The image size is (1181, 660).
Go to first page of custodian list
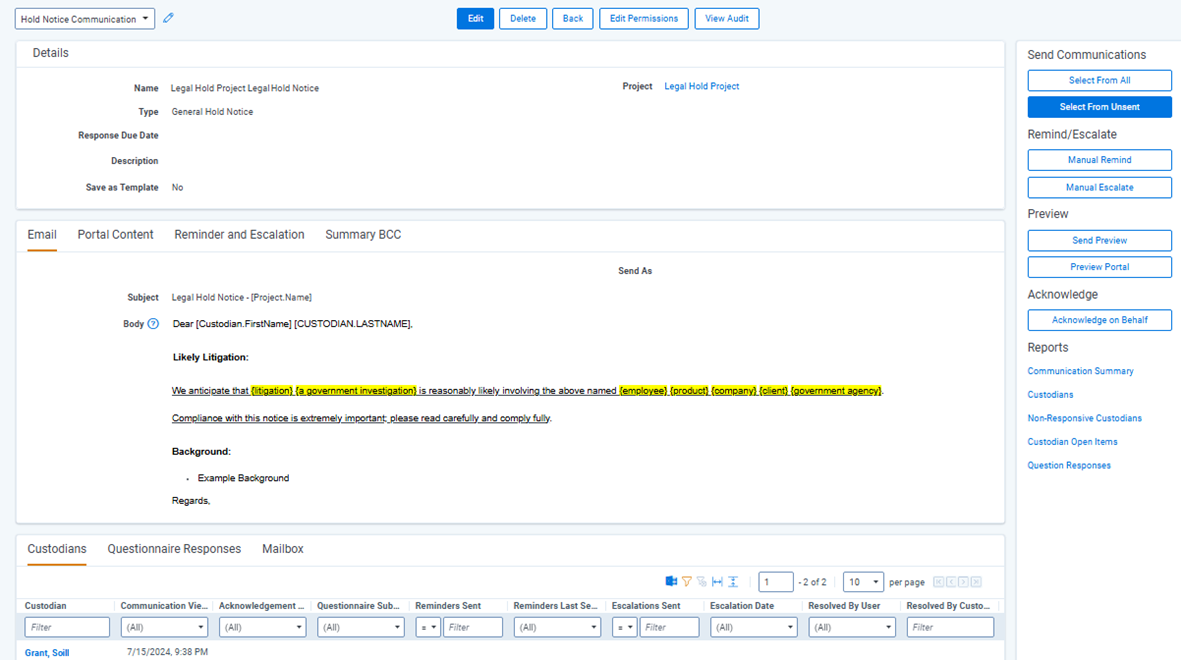[x=938, y=582]
